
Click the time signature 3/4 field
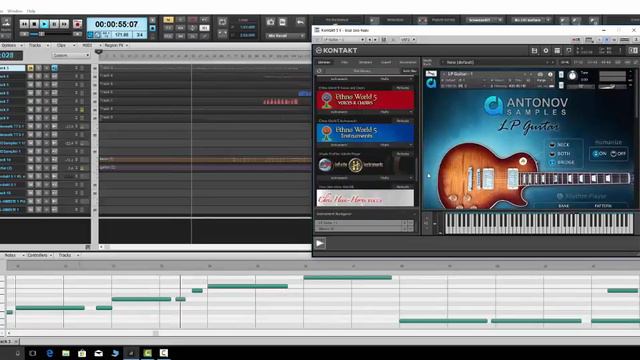click(140, 35)
